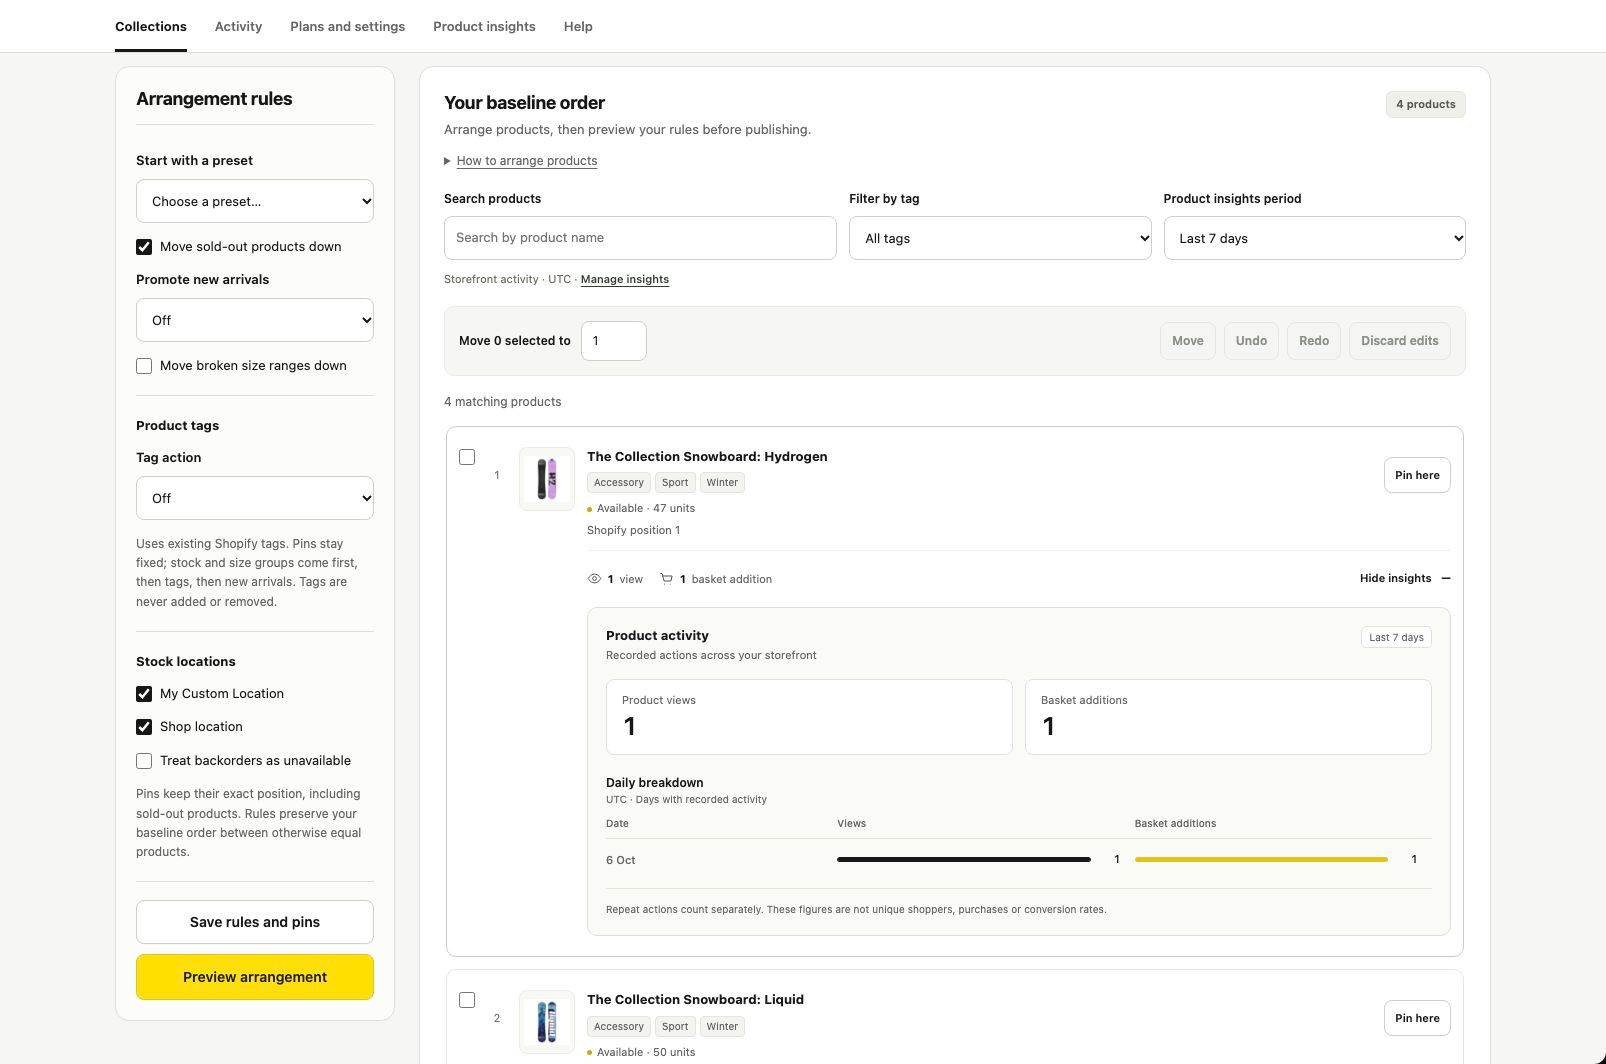Uncheck My Custom Location stock location
Screen dimensions: 1606x1064
144,694
